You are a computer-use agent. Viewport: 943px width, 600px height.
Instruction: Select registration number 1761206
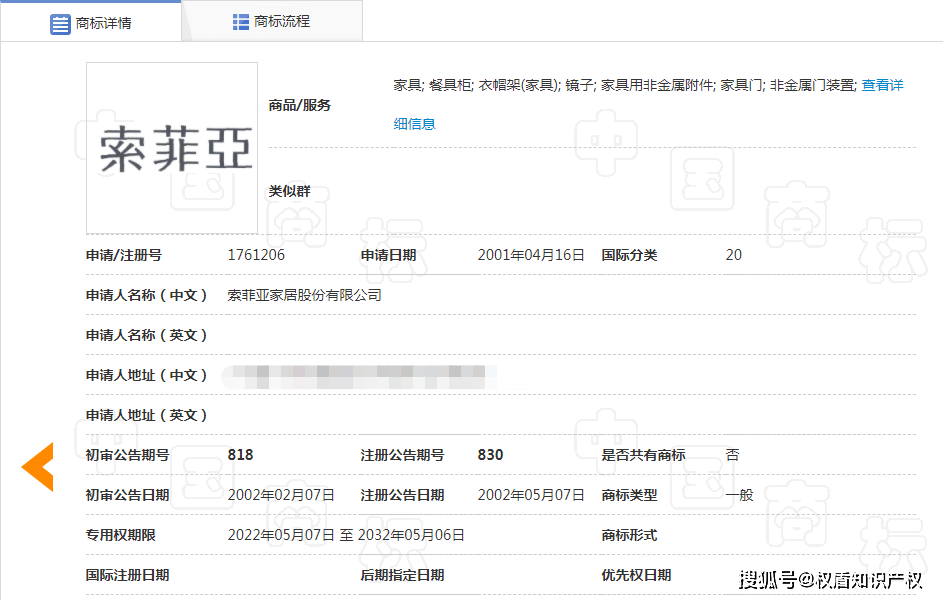pyautogui.click(x=256, y=255)
